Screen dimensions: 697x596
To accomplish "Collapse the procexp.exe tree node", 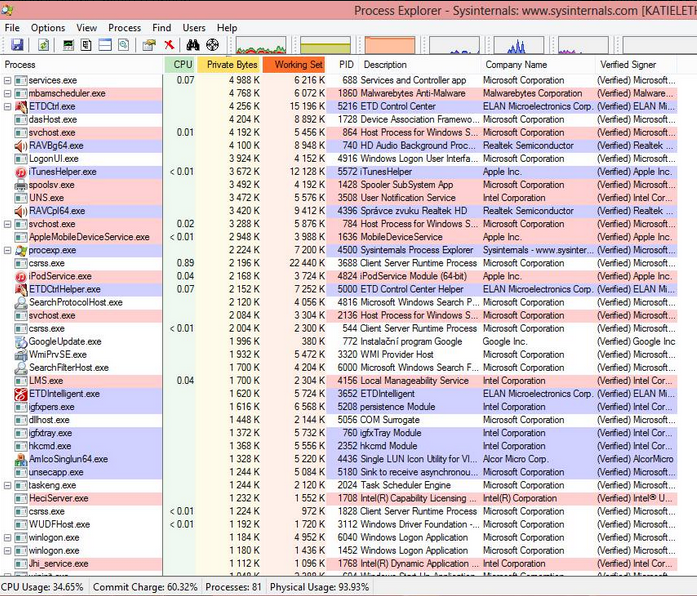I will 8,250.
